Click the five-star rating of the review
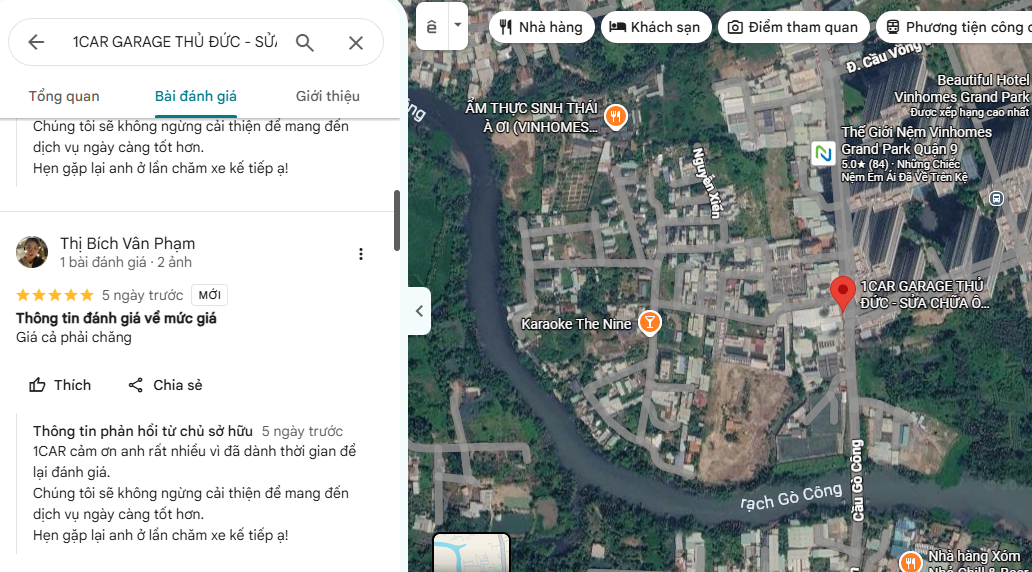The height and width of the screenshot is (572, 1032). pos(55,295)
